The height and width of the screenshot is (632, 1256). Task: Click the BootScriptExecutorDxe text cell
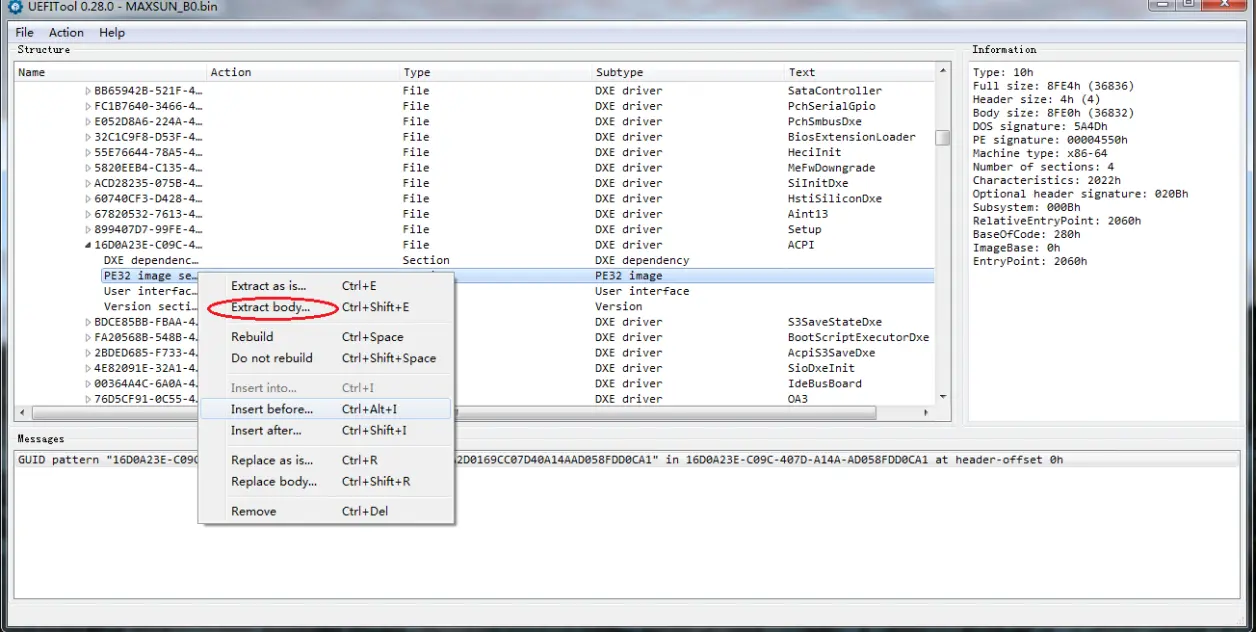pyautogui.click(x=858, y=337)
